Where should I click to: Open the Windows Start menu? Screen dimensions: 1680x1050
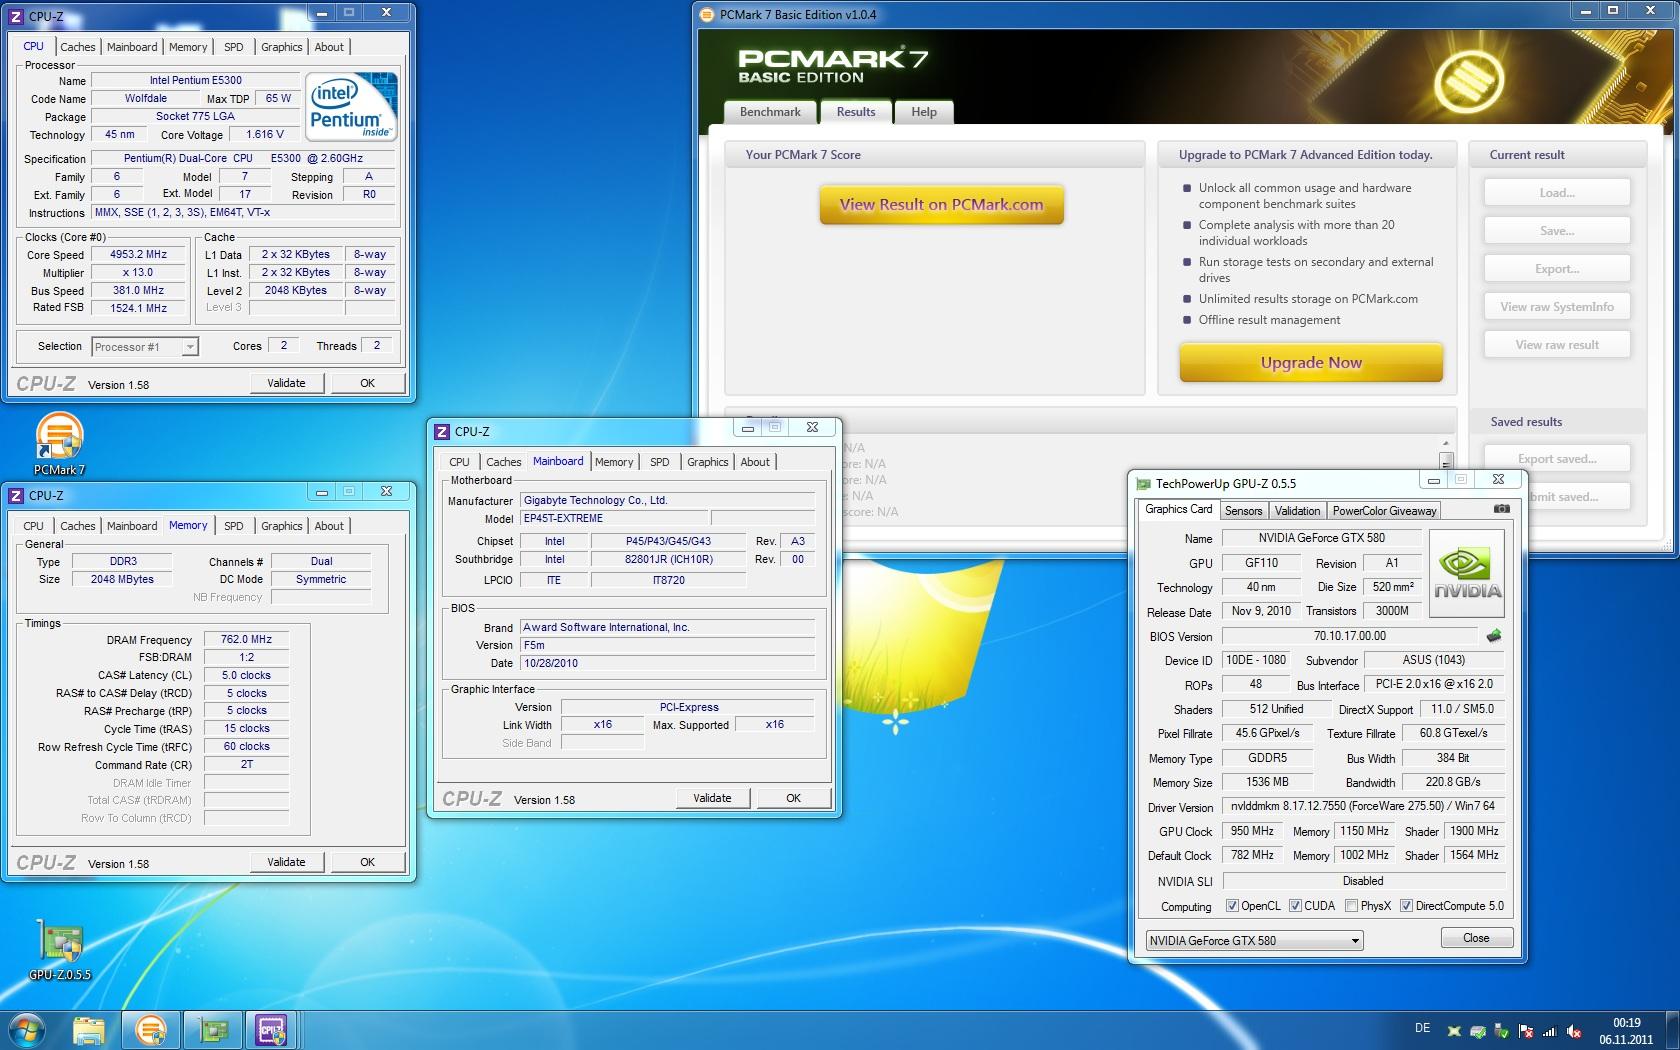tap(28, 1030)
